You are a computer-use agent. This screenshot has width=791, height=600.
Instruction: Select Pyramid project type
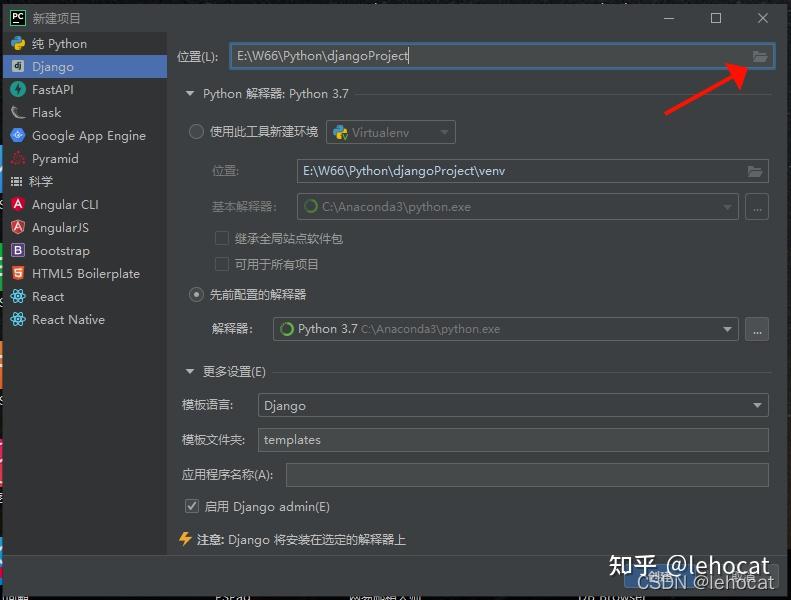85,159
